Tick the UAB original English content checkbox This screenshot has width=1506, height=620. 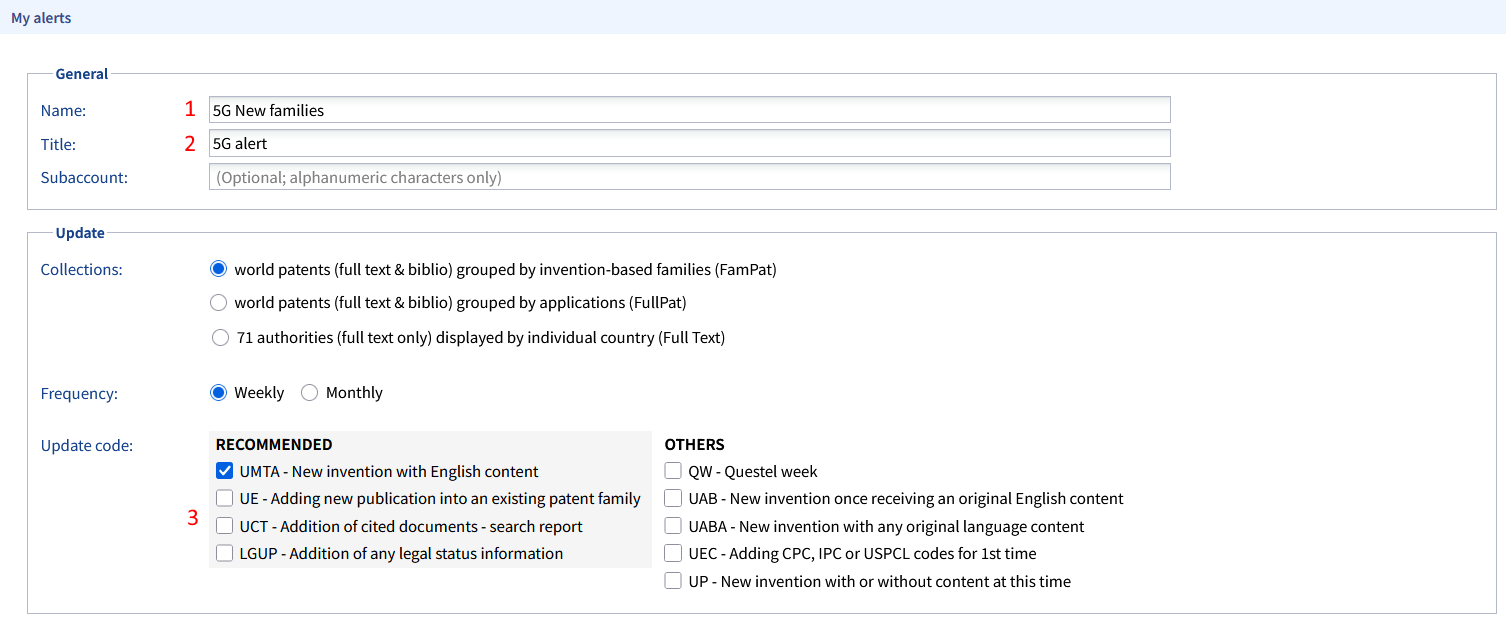click(674, 499)
